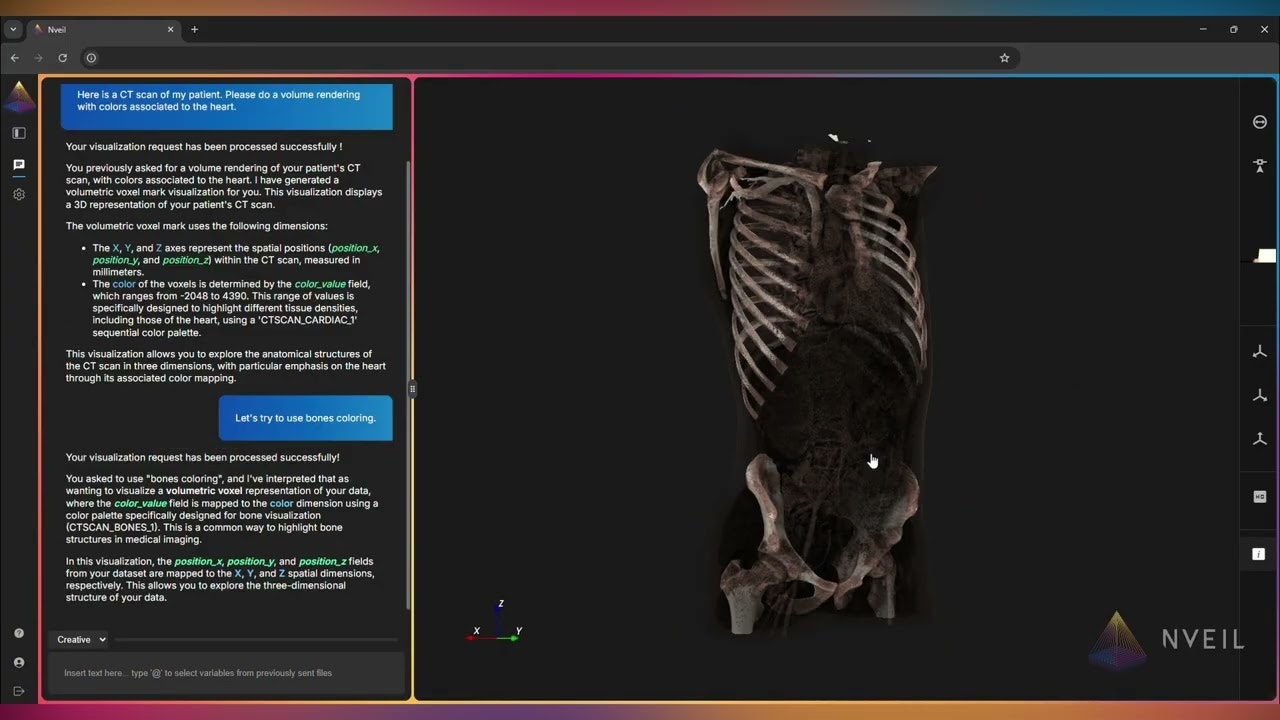Open the settings gear in left sidebar
1280x720 pixels.
tap(19, 194)
